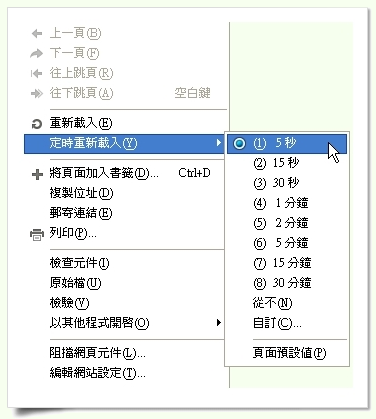Choose the 30 分鐘 reload interval
The height and width of the screenshot is (419, 376).
click(x=287, y=283)
